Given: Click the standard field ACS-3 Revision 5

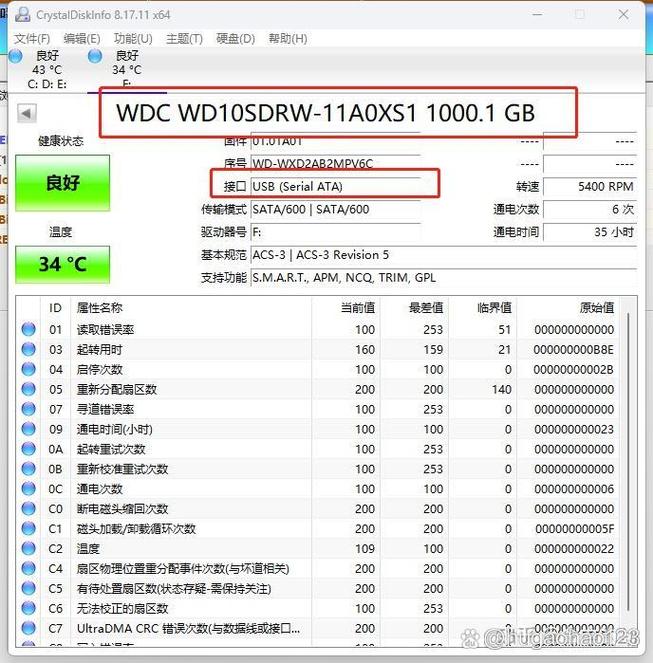Looking at the screenshot, I should pos(443,255).
